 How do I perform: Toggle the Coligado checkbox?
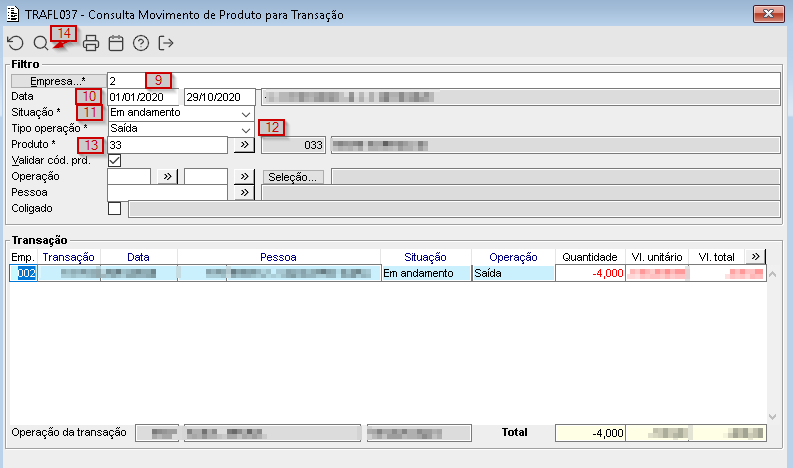click(114, 208)
